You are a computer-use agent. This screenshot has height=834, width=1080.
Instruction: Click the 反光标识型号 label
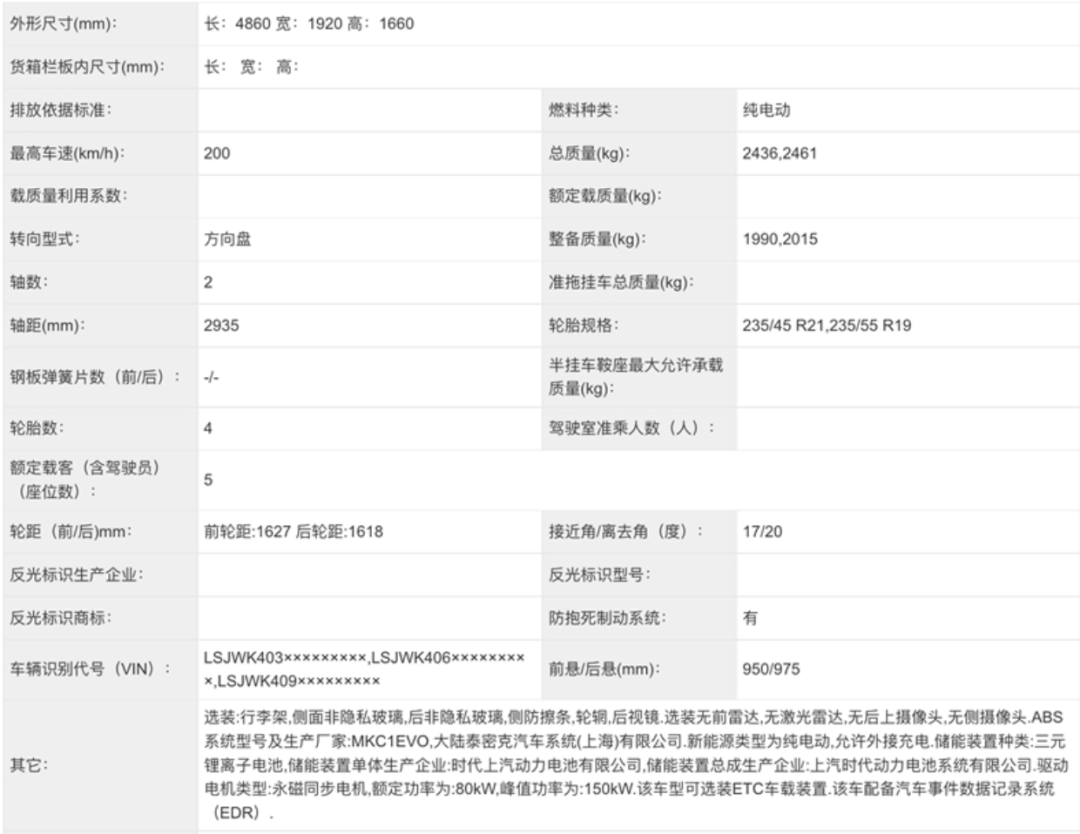click(x=599, y=575)
